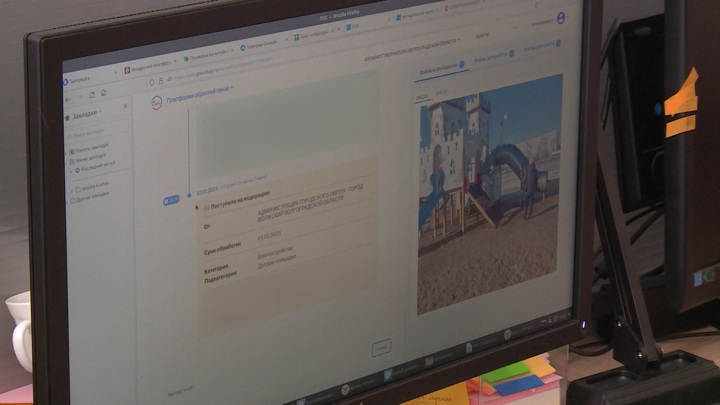Image resolution: width=720 pixels, height=405 pixels.
Task: Reload the page with the refresh icon
Action: pos(91,95)
